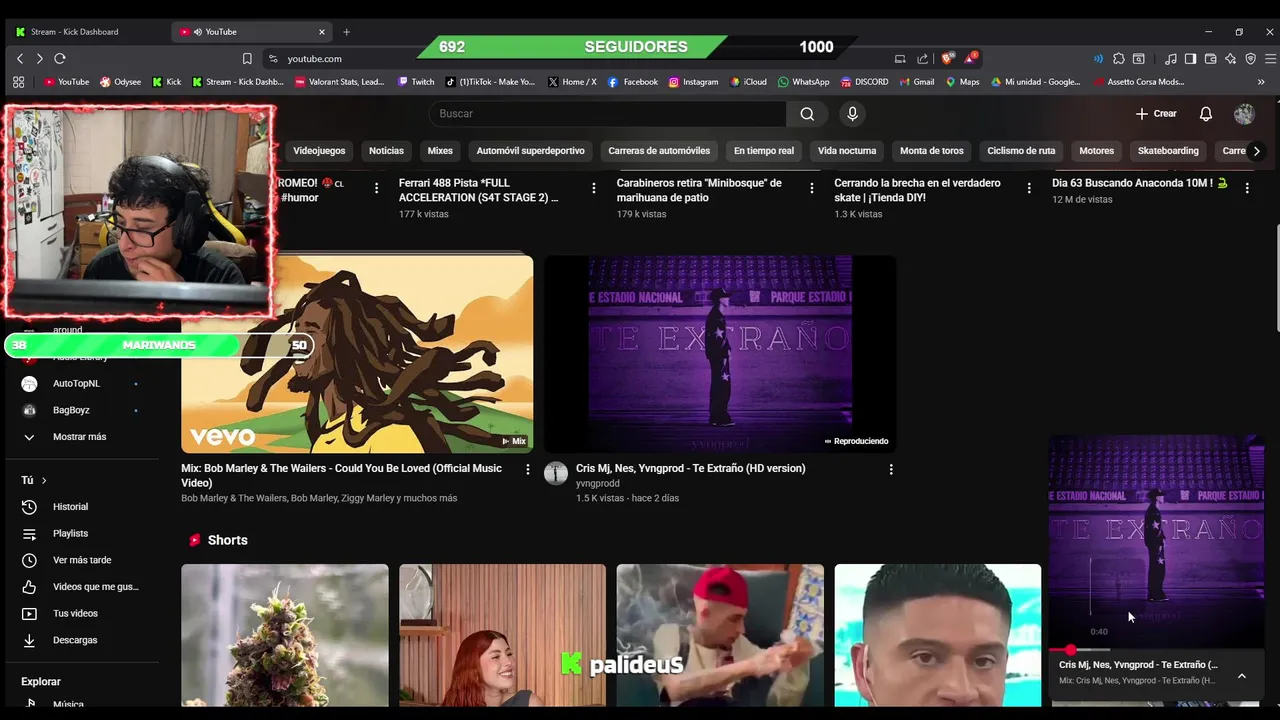Image resolution: width=1280 pixels, height=720 pixels.
Task: Click the YouTube search magnifier button
Action: click(807, 114)
